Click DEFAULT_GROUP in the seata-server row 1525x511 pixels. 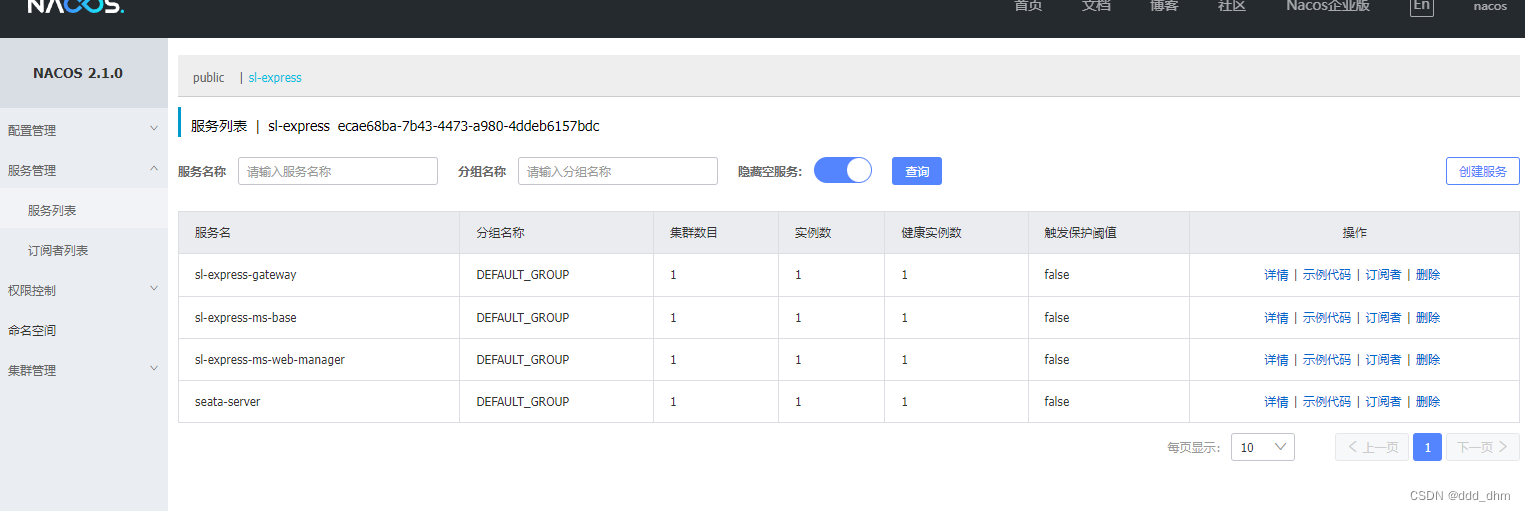[522, 402]
